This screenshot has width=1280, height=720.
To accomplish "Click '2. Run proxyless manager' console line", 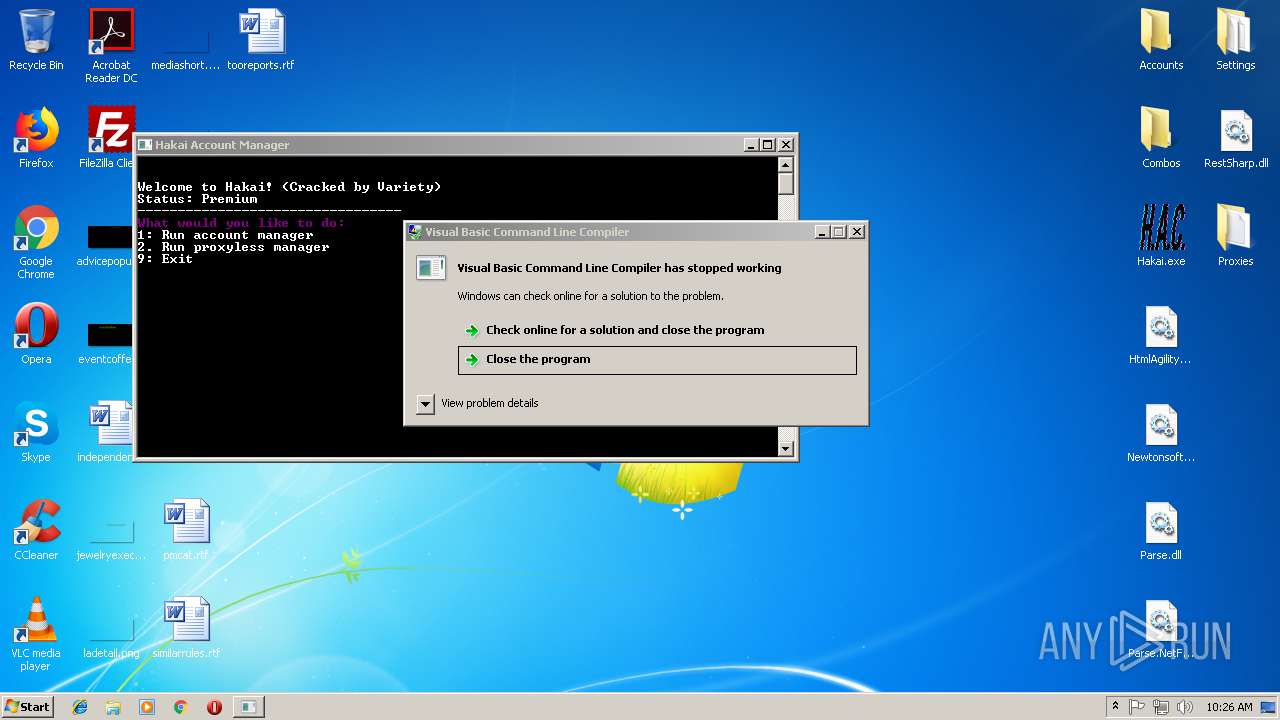I will [233, 247].
